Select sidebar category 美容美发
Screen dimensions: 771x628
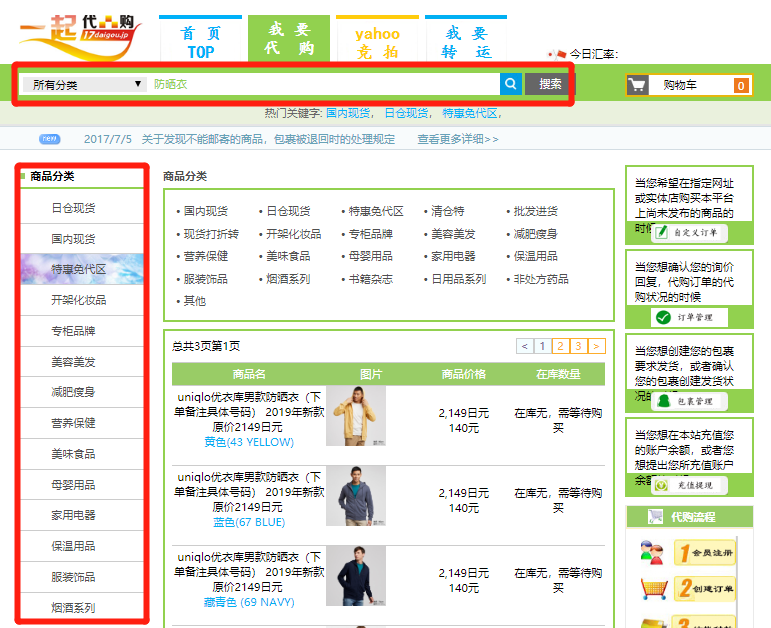[82, 362]
